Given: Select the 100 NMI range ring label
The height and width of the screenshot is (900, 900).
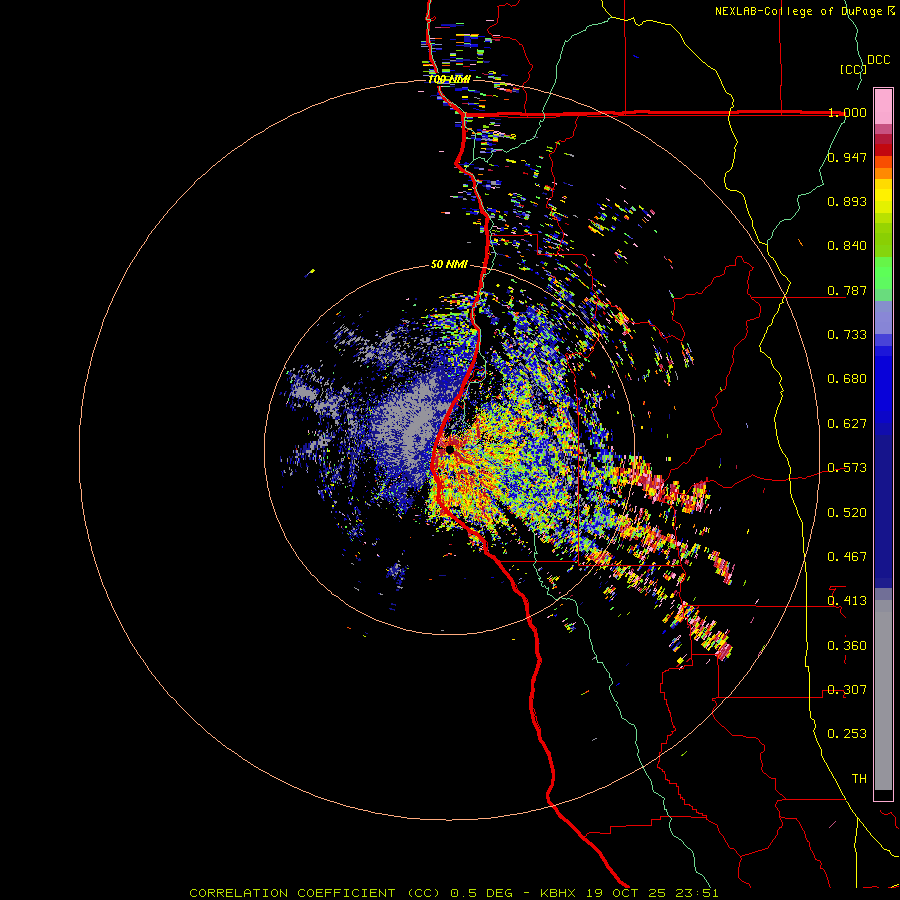Looking at the screenshot, I should pyautogui.click(x=449, y=79).
